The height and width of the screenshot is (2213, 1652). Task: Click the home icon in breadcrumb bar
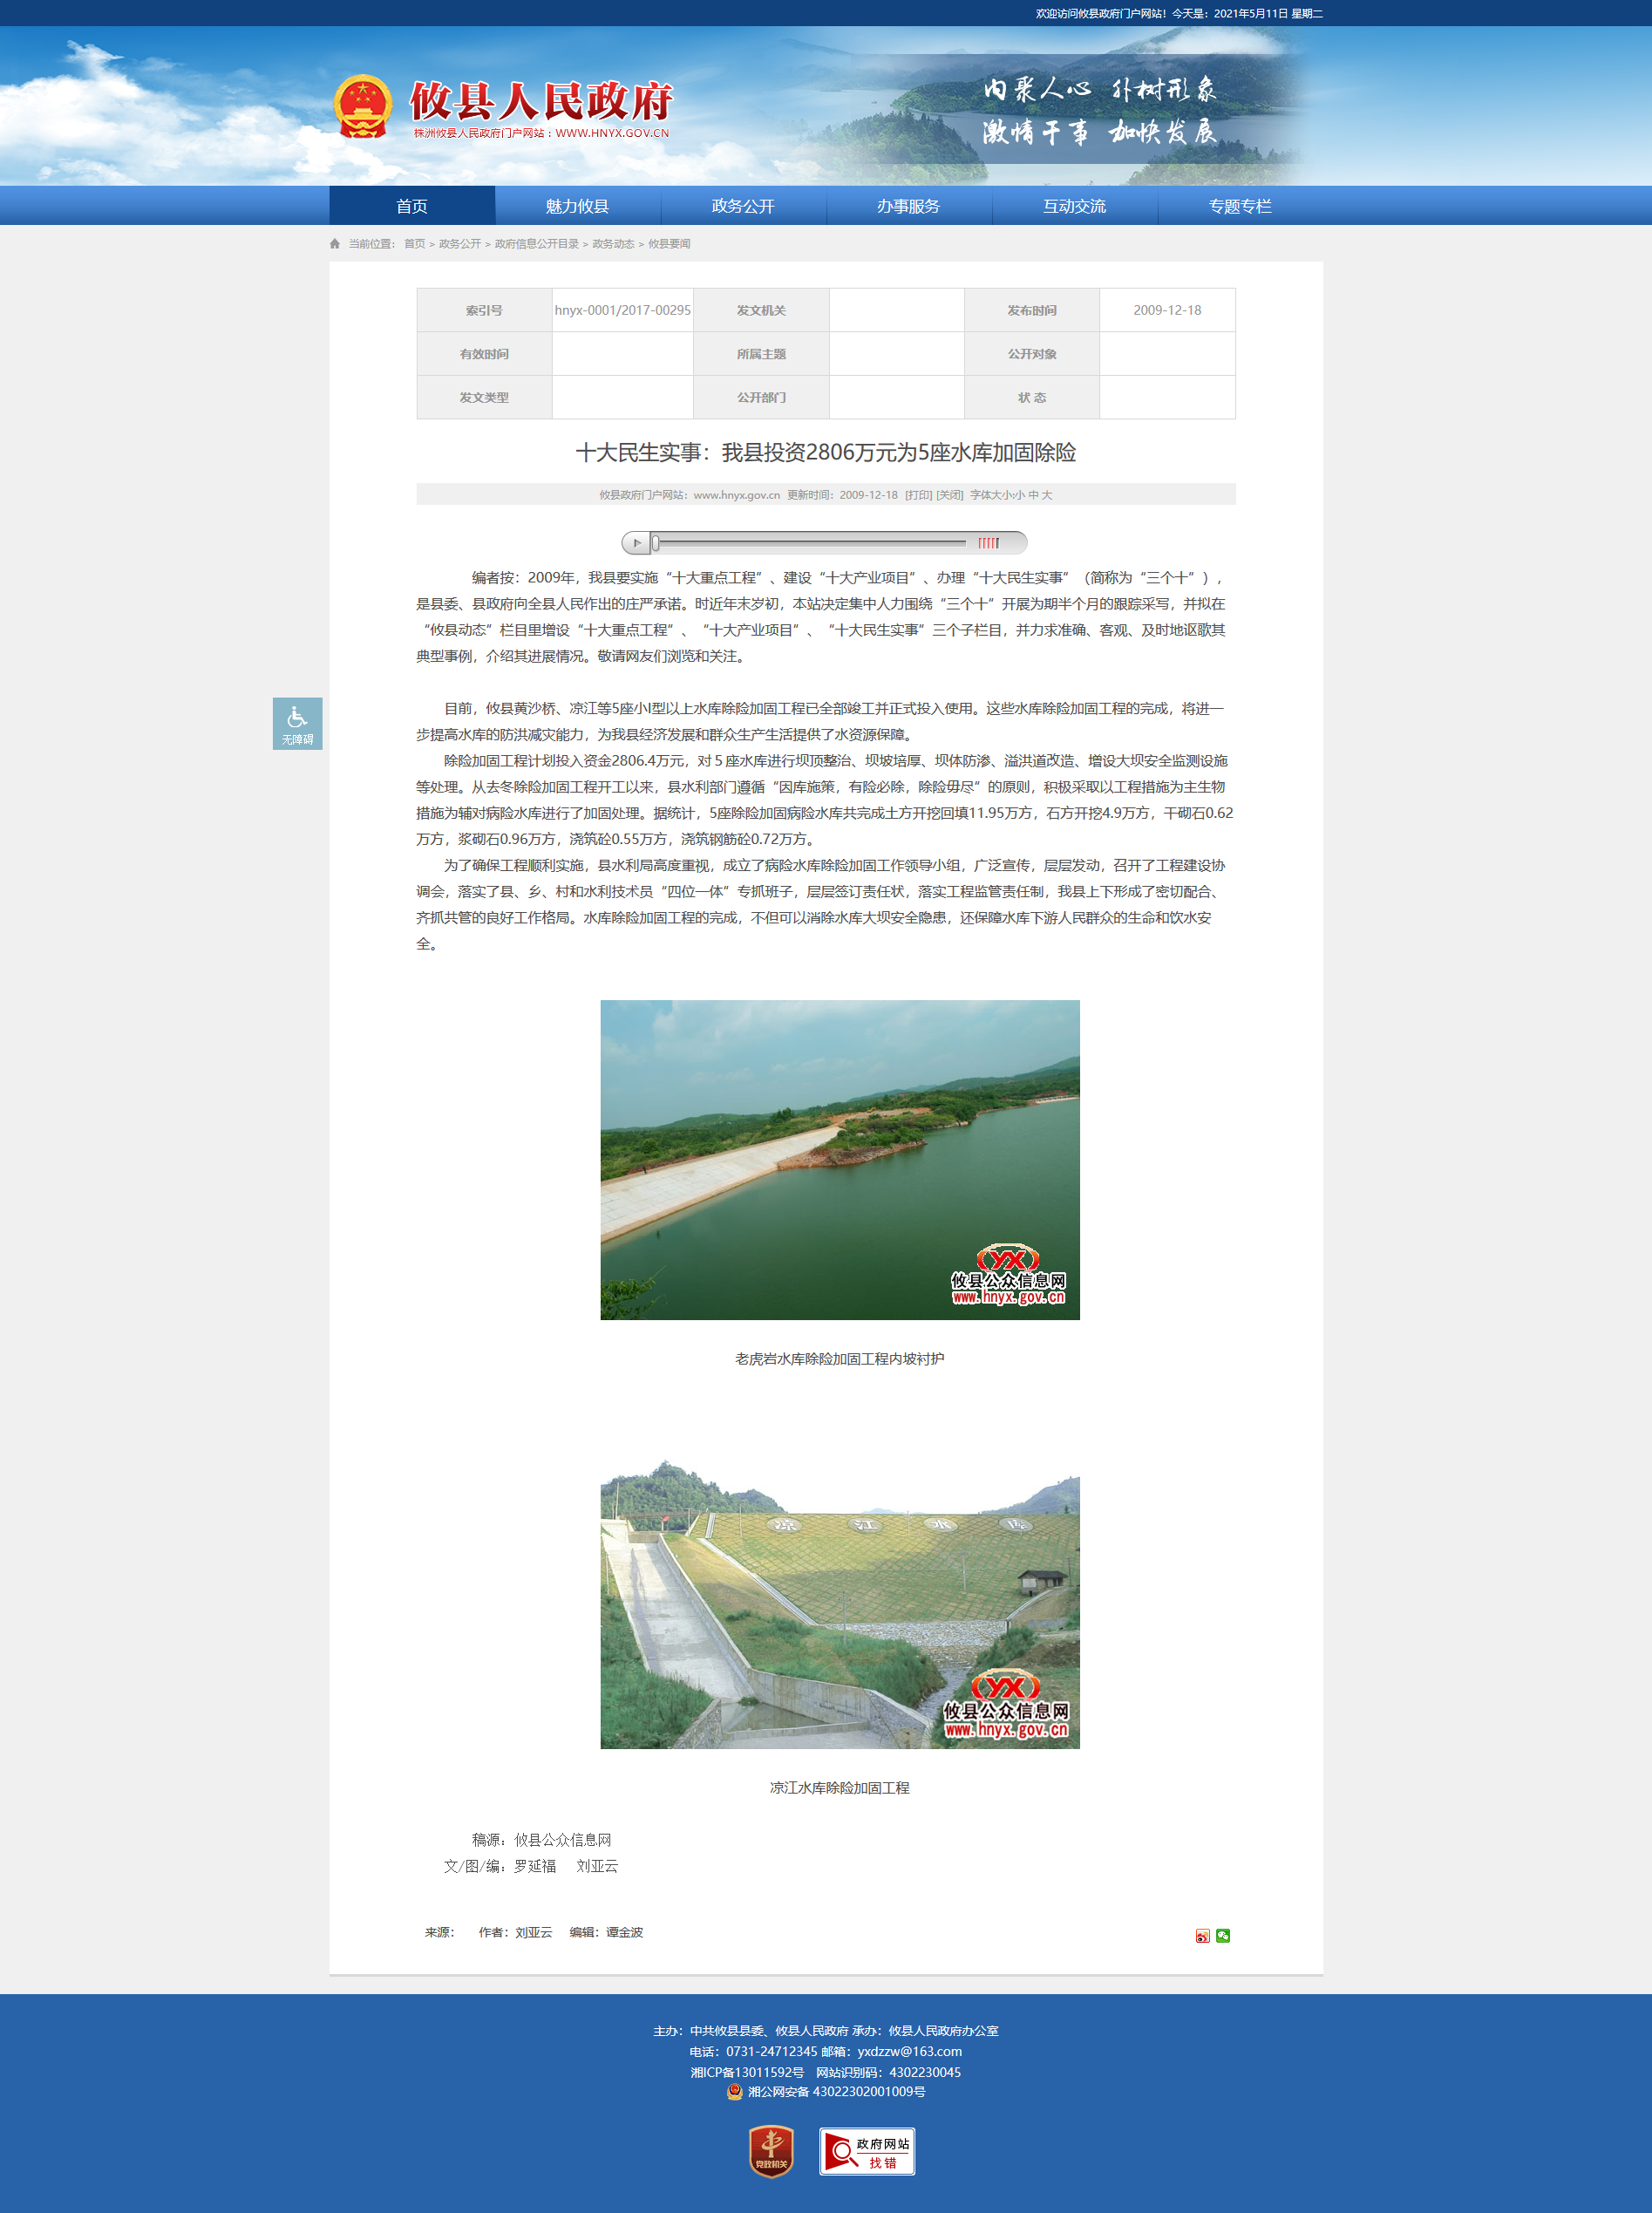(335, 244)
